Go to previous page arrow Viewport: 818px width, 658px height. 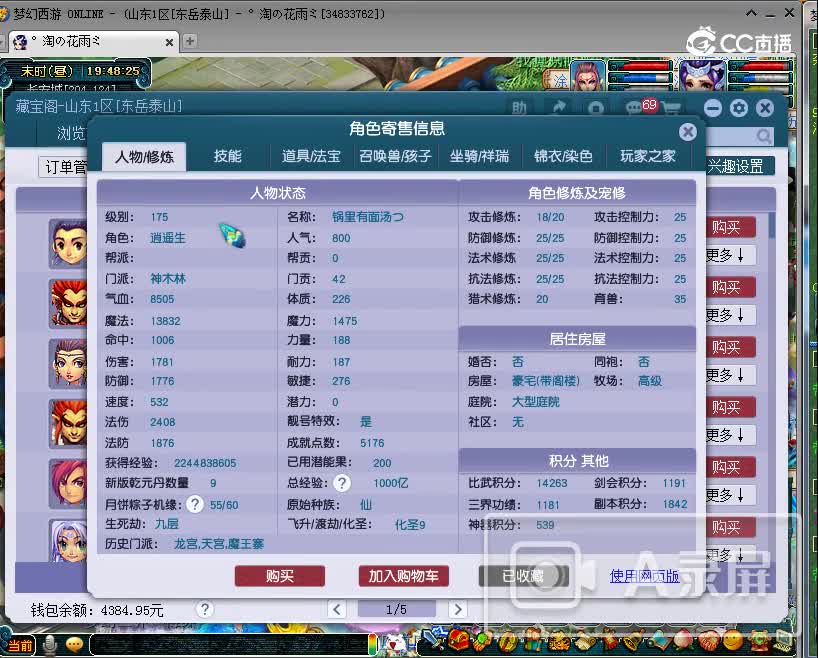(336, 609)
